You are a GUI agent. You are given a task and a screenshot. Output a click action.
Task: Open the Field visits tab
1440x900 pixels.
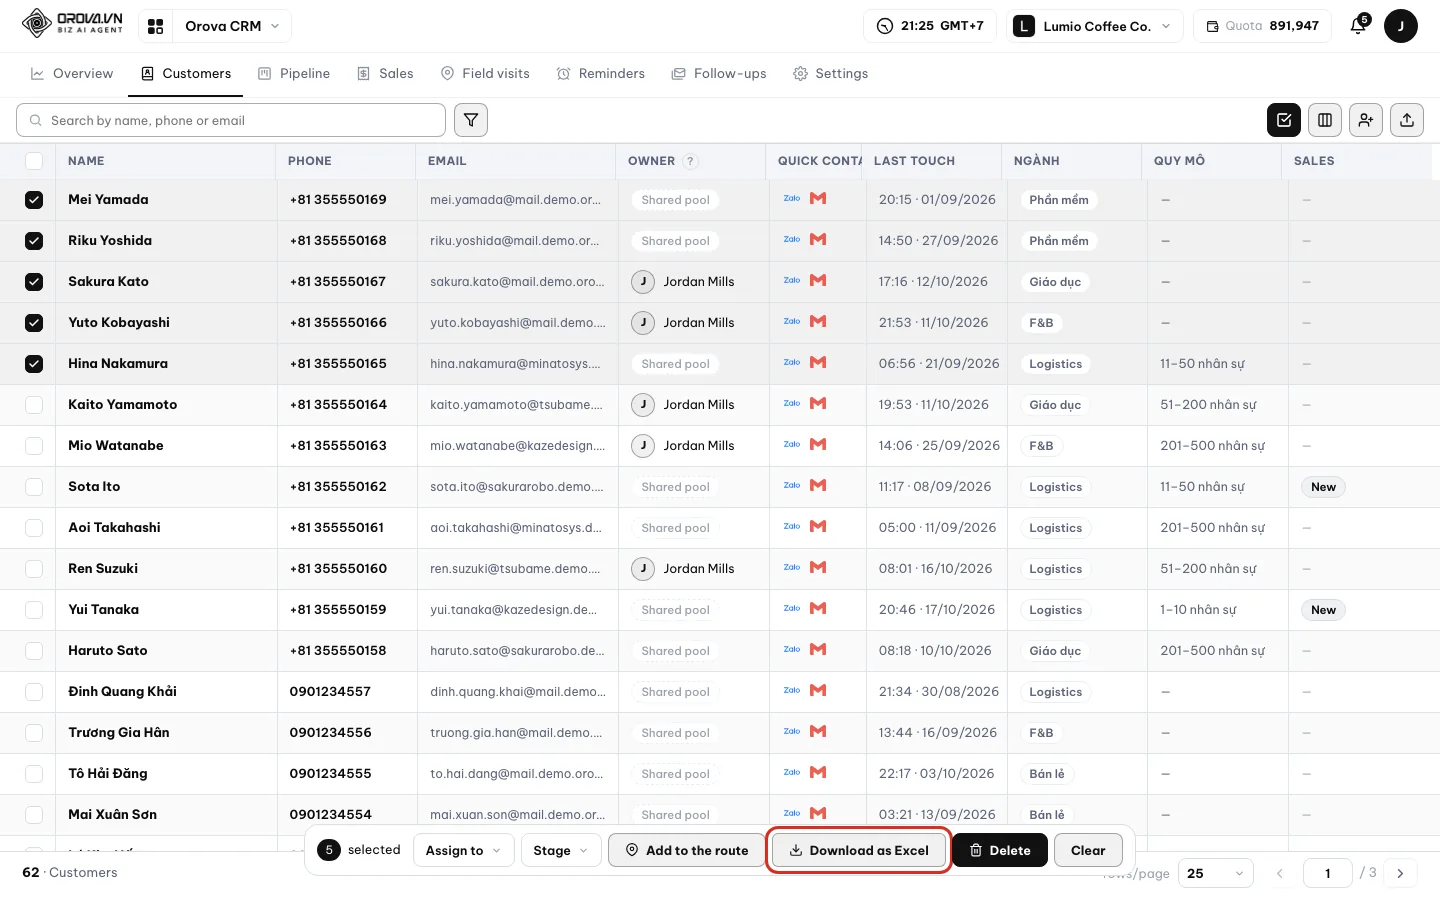coord(485,74)
